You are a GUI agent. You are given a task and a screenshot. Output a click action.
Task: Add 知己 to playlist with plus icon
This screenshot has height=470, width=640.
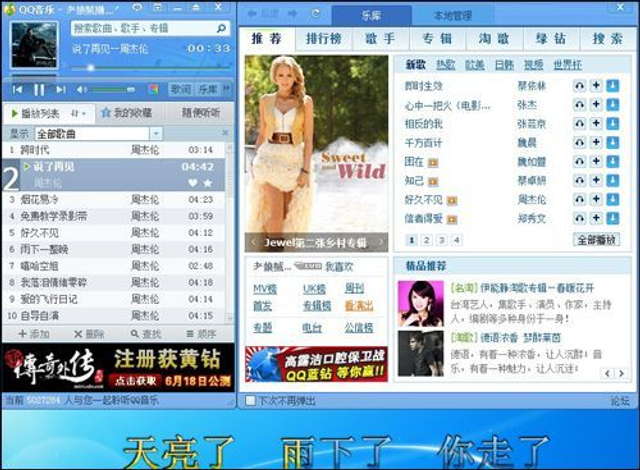click(596, 180)
